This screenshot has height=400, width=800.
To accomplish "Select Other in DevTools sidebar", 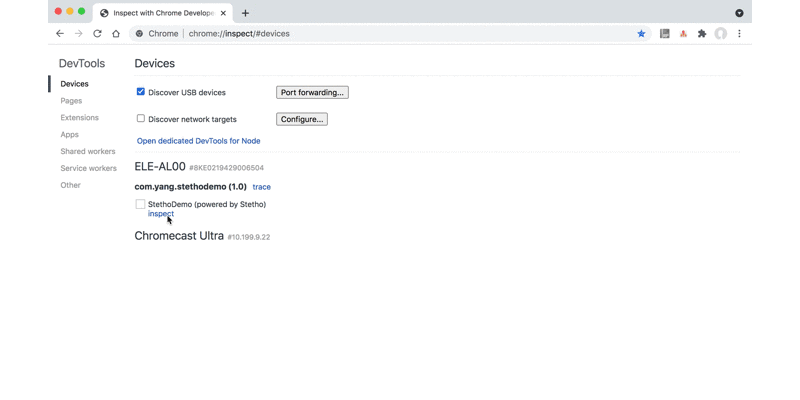I will [x=70, y=185].
